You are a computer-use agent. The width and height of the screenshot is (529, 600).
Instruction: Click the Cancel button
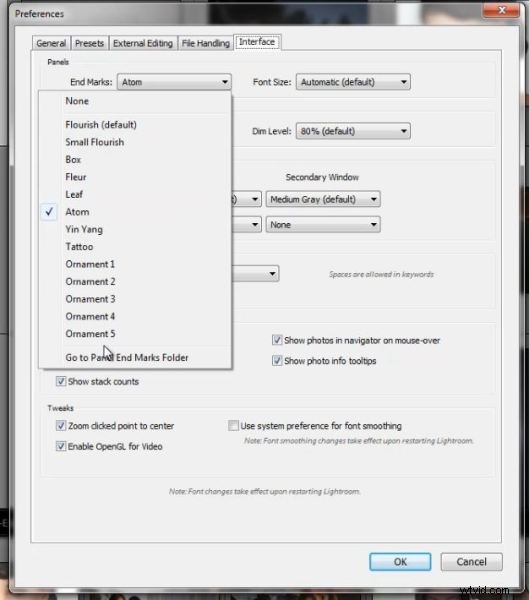click(471, 562)
